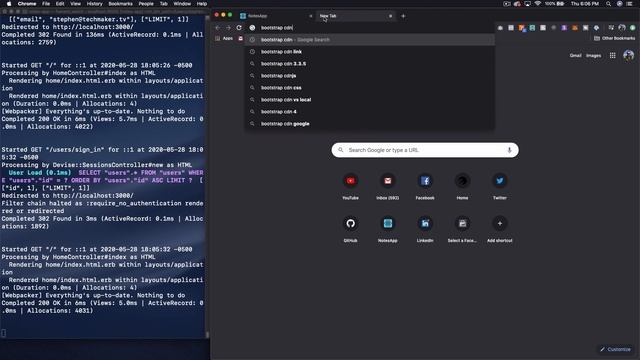This screenshot has width=640, height=360.
Task: Click the browser back arrow
Action: [218, 28]
